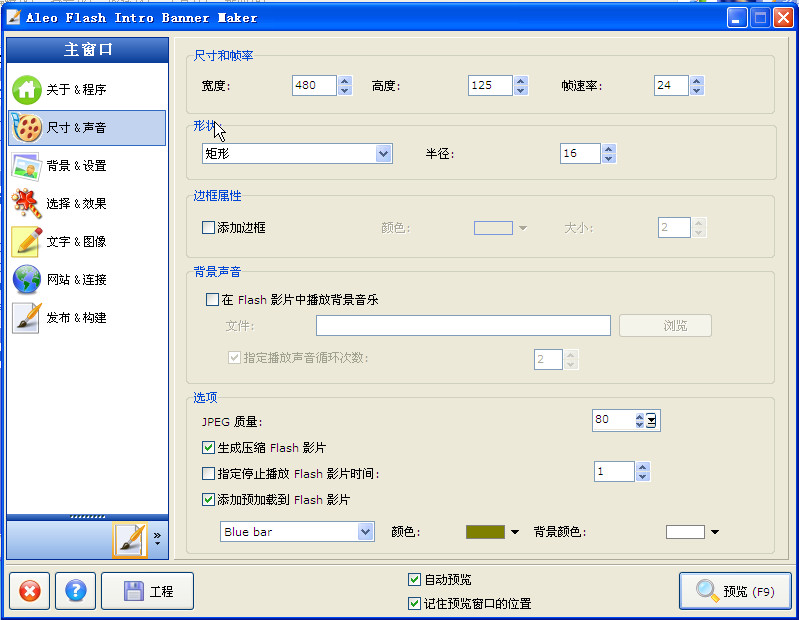Open 矩形 shape dropdown
The image size is (799, 620).
pyautogui.click(x=383, y=153)
